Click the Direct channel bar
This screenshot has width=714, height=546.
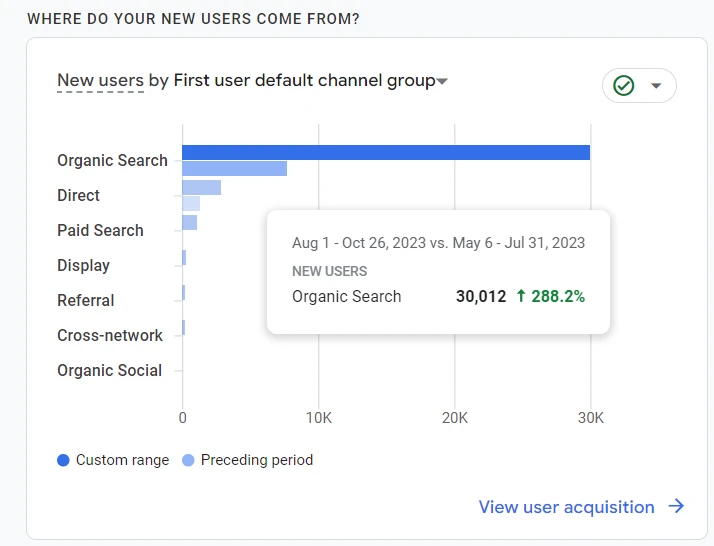tap(201, 187)
